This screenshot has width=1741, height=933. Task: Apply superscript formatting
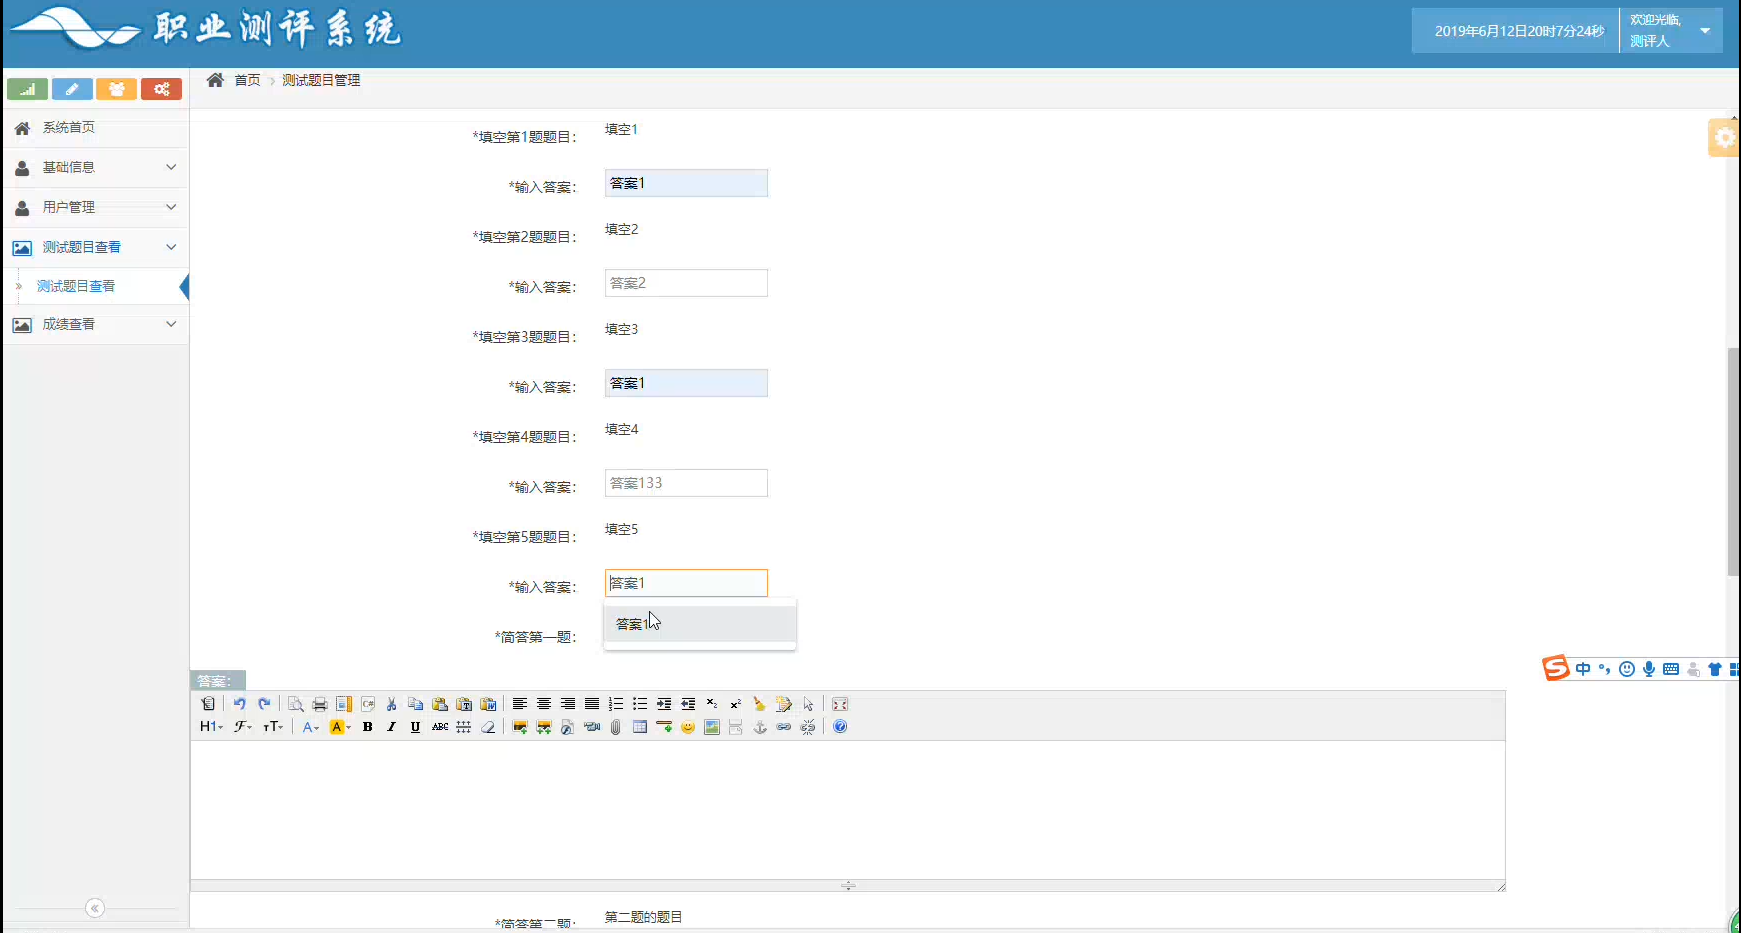pyautogui.click(x=736, y=704)
